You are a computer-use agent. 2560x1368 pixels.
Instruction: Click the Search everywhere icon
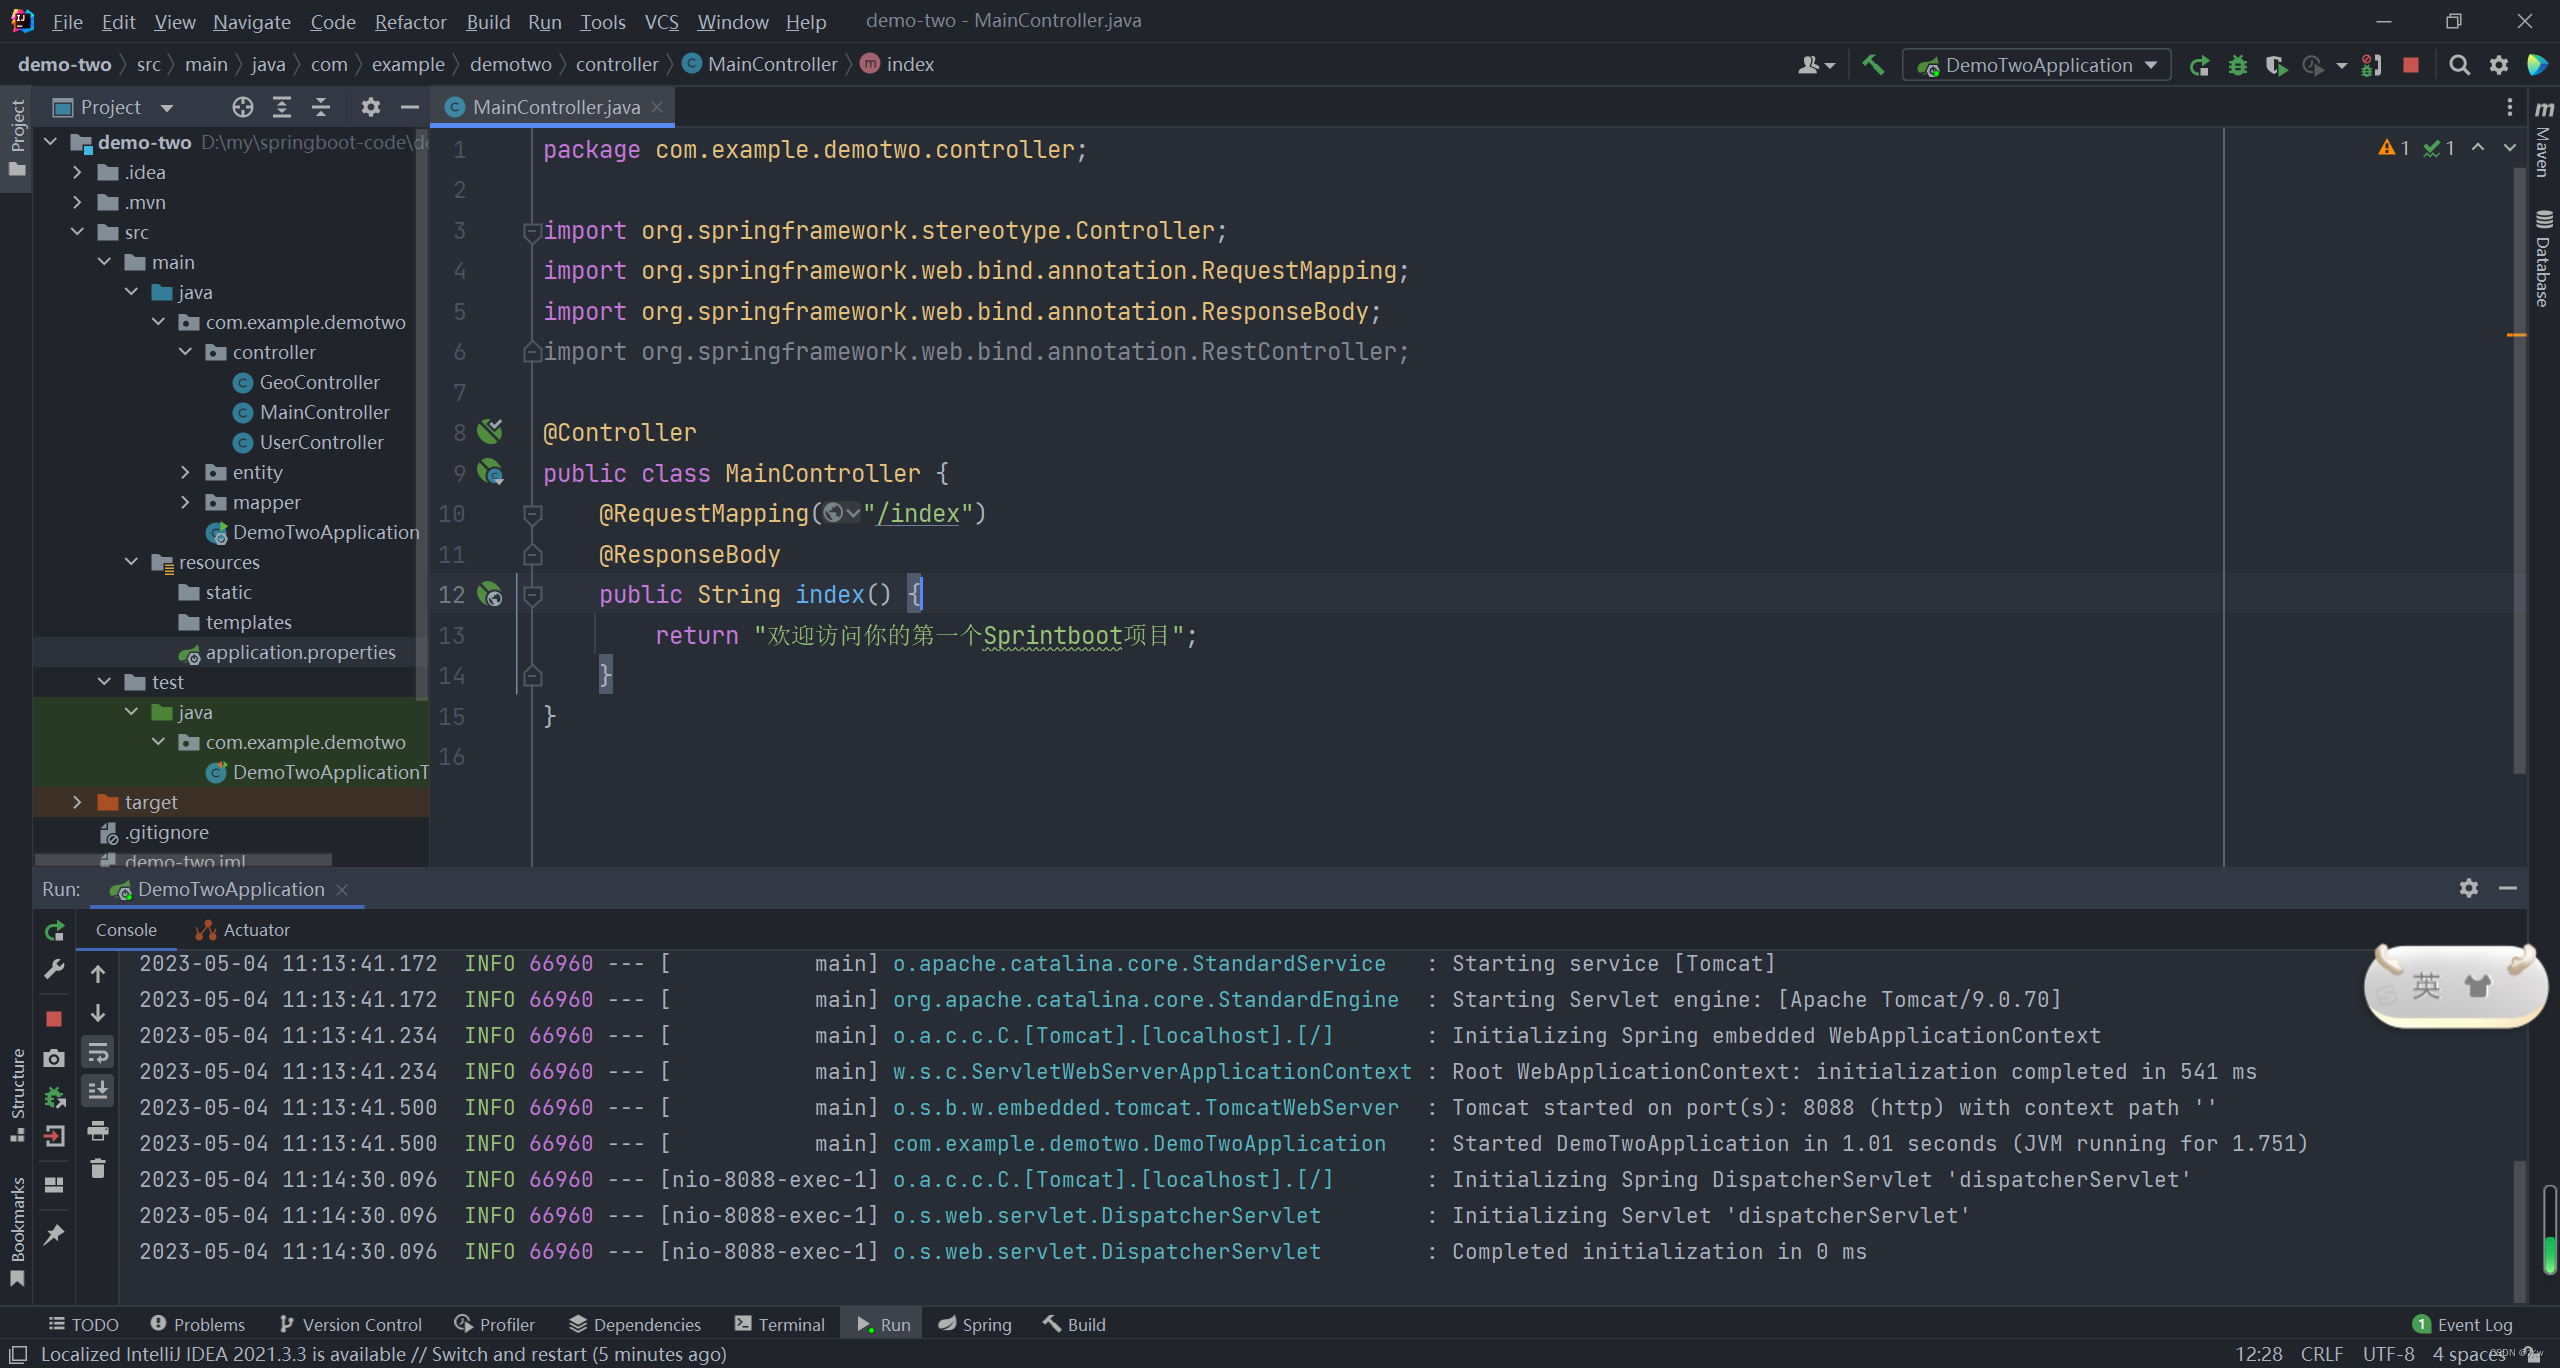pyautogui.click(x=2458, y=66)
